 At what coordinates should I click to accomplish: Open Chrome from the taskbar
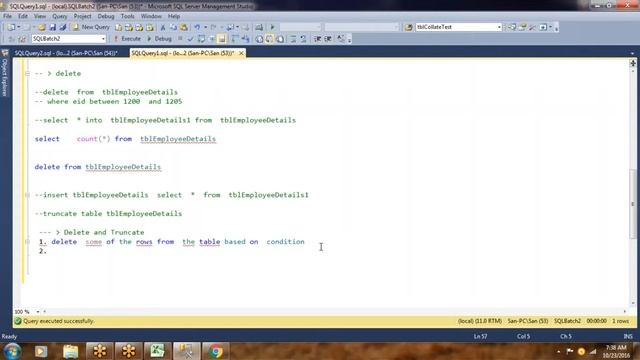tap(216, 351)
